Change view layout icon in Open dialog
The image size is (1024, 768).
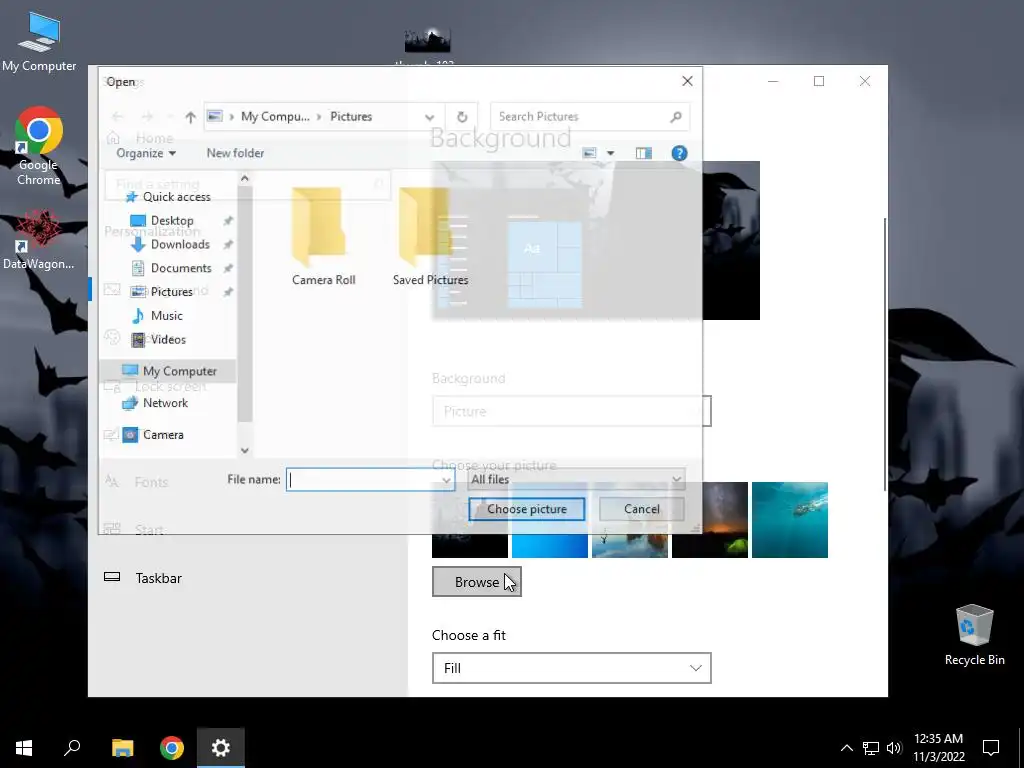[x=590, y=153]
